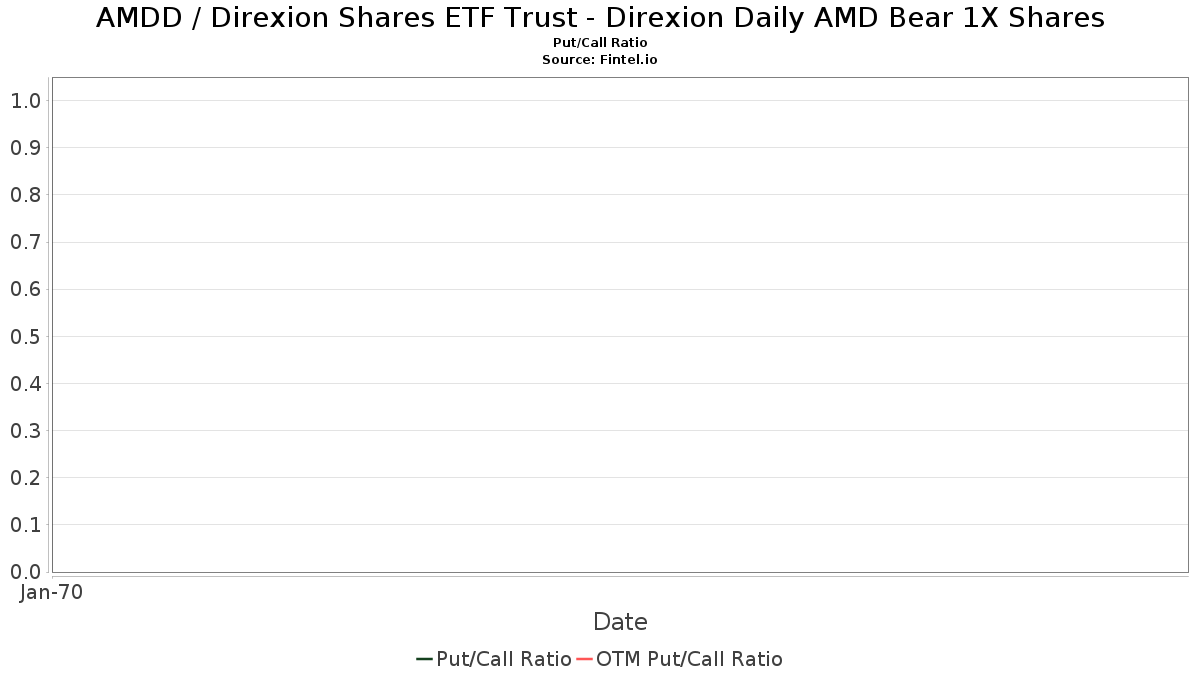Click the 1.0 y-axis label
1200x675 pixels.
25,100
